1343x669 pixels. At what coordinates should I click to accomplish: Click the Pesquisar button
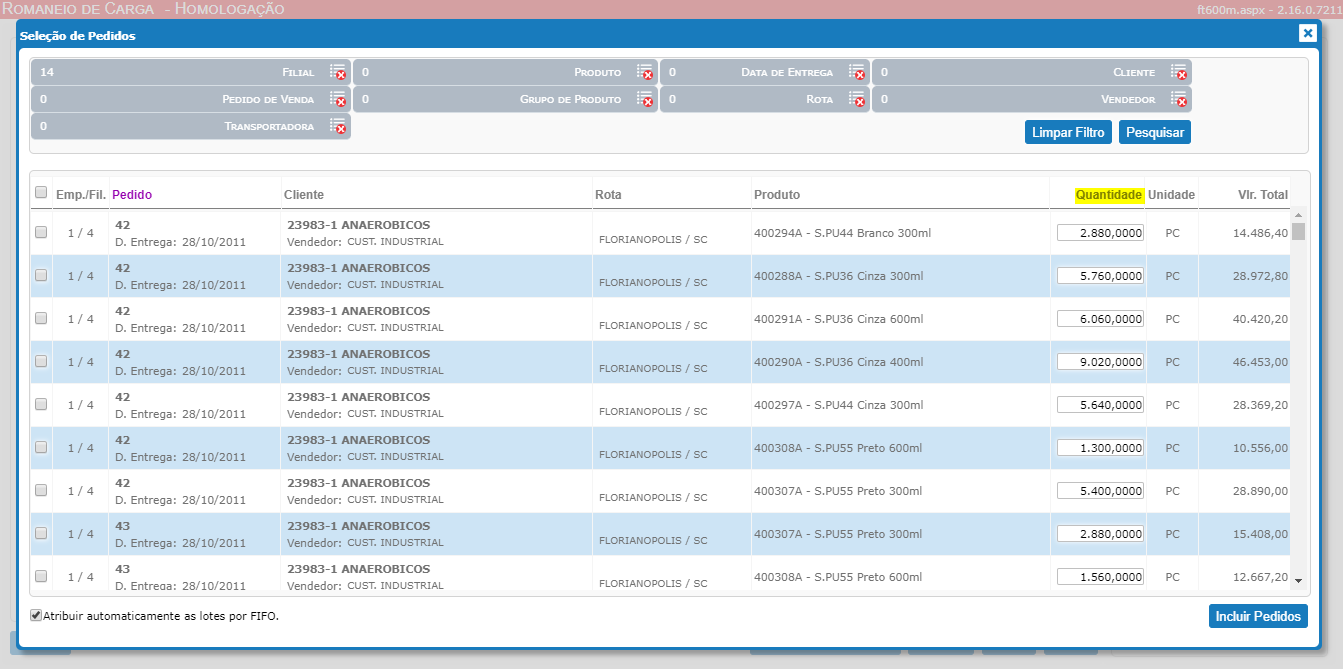pyautogui.click(x=1155, y=132)
